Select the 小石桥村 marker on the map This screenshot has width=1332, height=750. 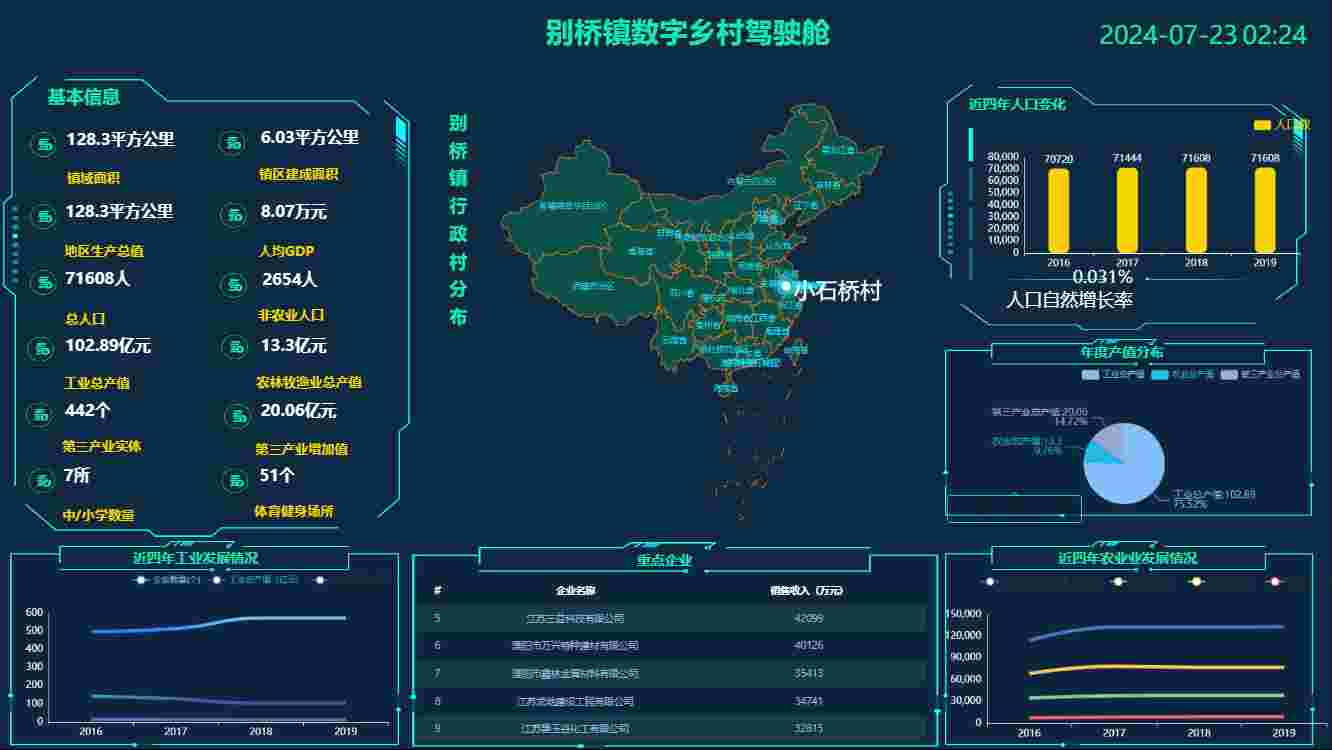786,287
